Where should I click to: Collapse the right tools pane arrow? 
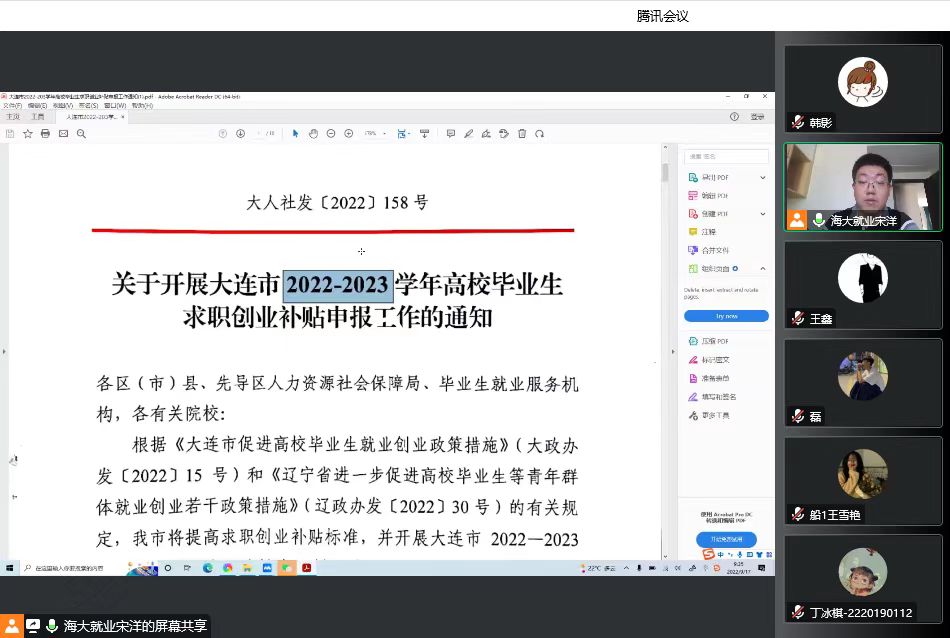[x=673, y=352]
